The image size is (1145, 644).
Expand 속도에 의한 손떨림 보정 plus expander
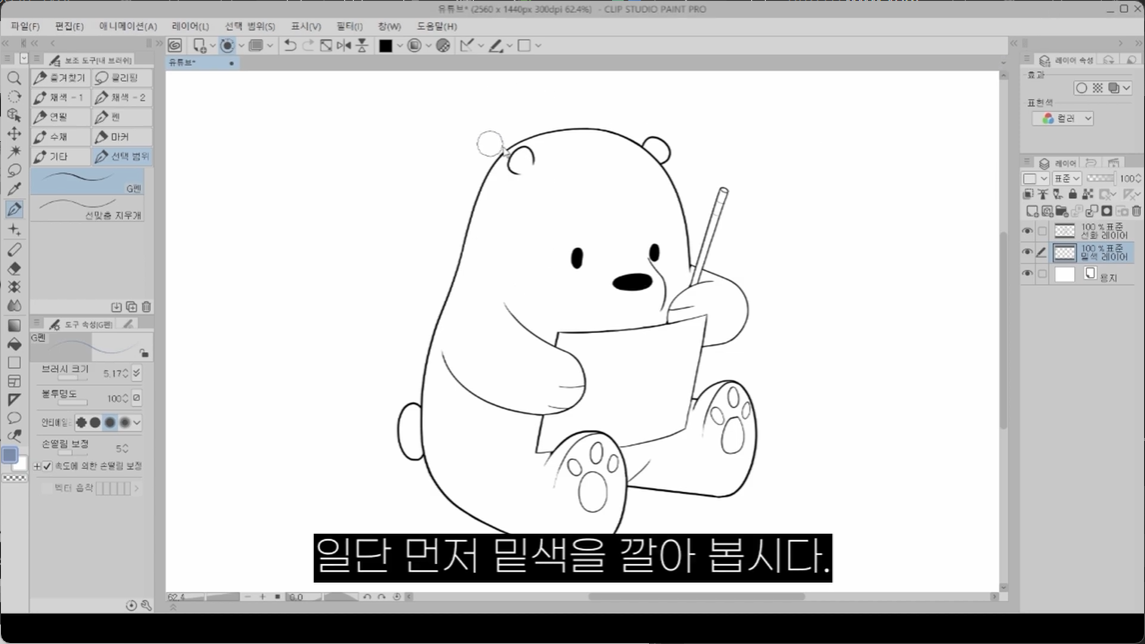click(37, 466)
